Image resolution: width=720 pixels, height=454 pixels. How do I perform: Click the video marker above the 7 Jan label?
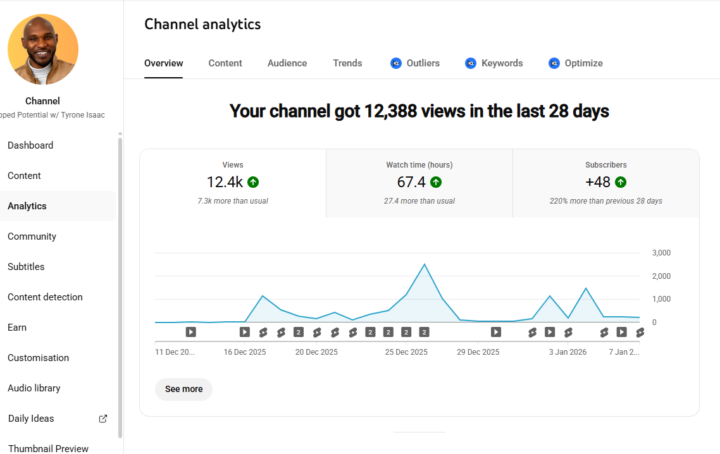tap(622, 332)
